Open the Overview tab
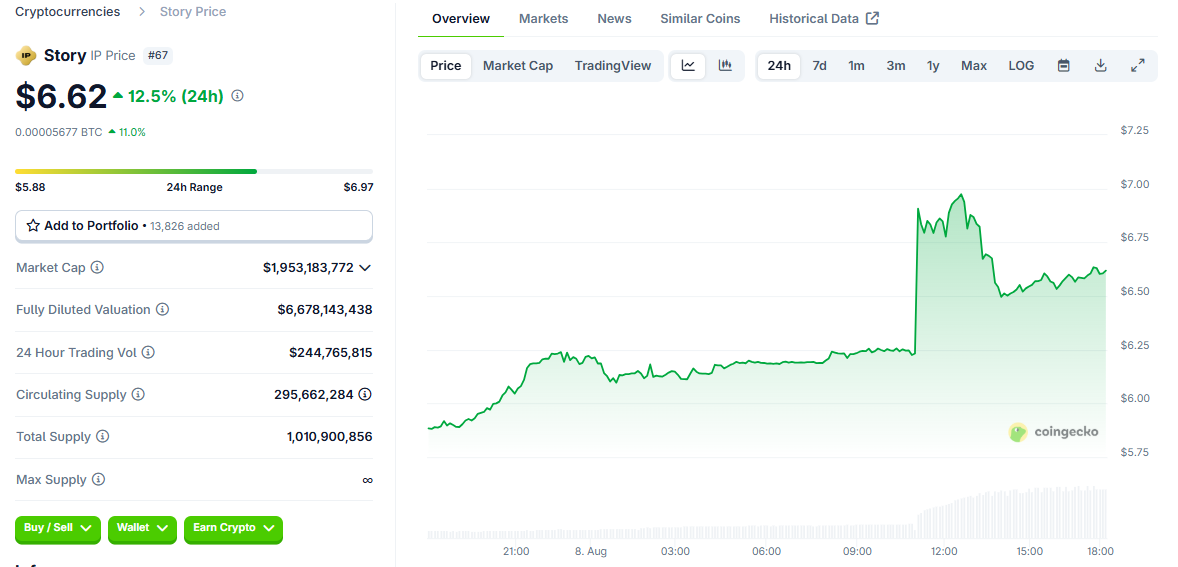 [x=461, y=19]
